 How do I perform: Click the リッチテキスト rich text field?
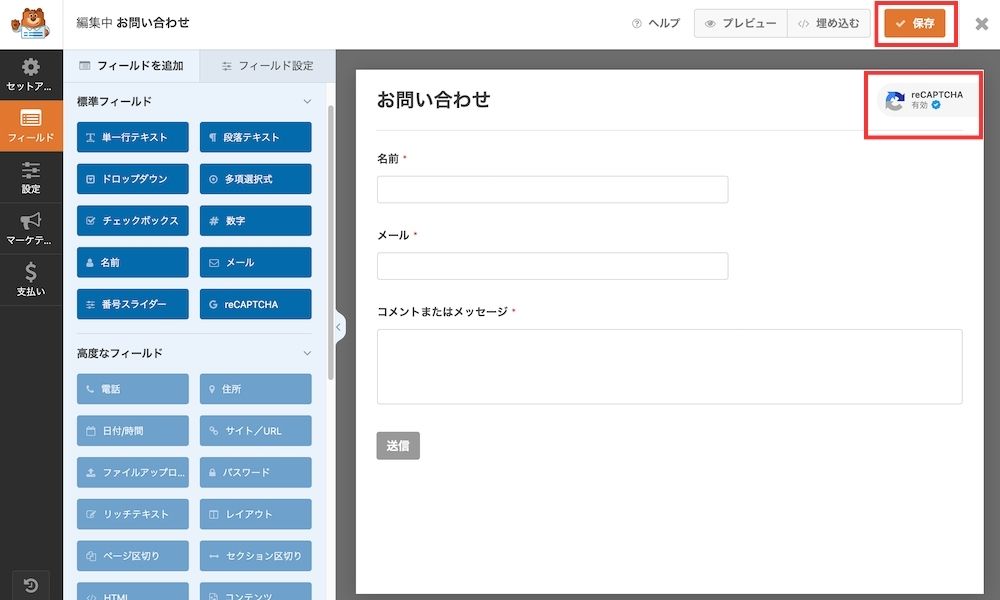[x=133, y=514]
